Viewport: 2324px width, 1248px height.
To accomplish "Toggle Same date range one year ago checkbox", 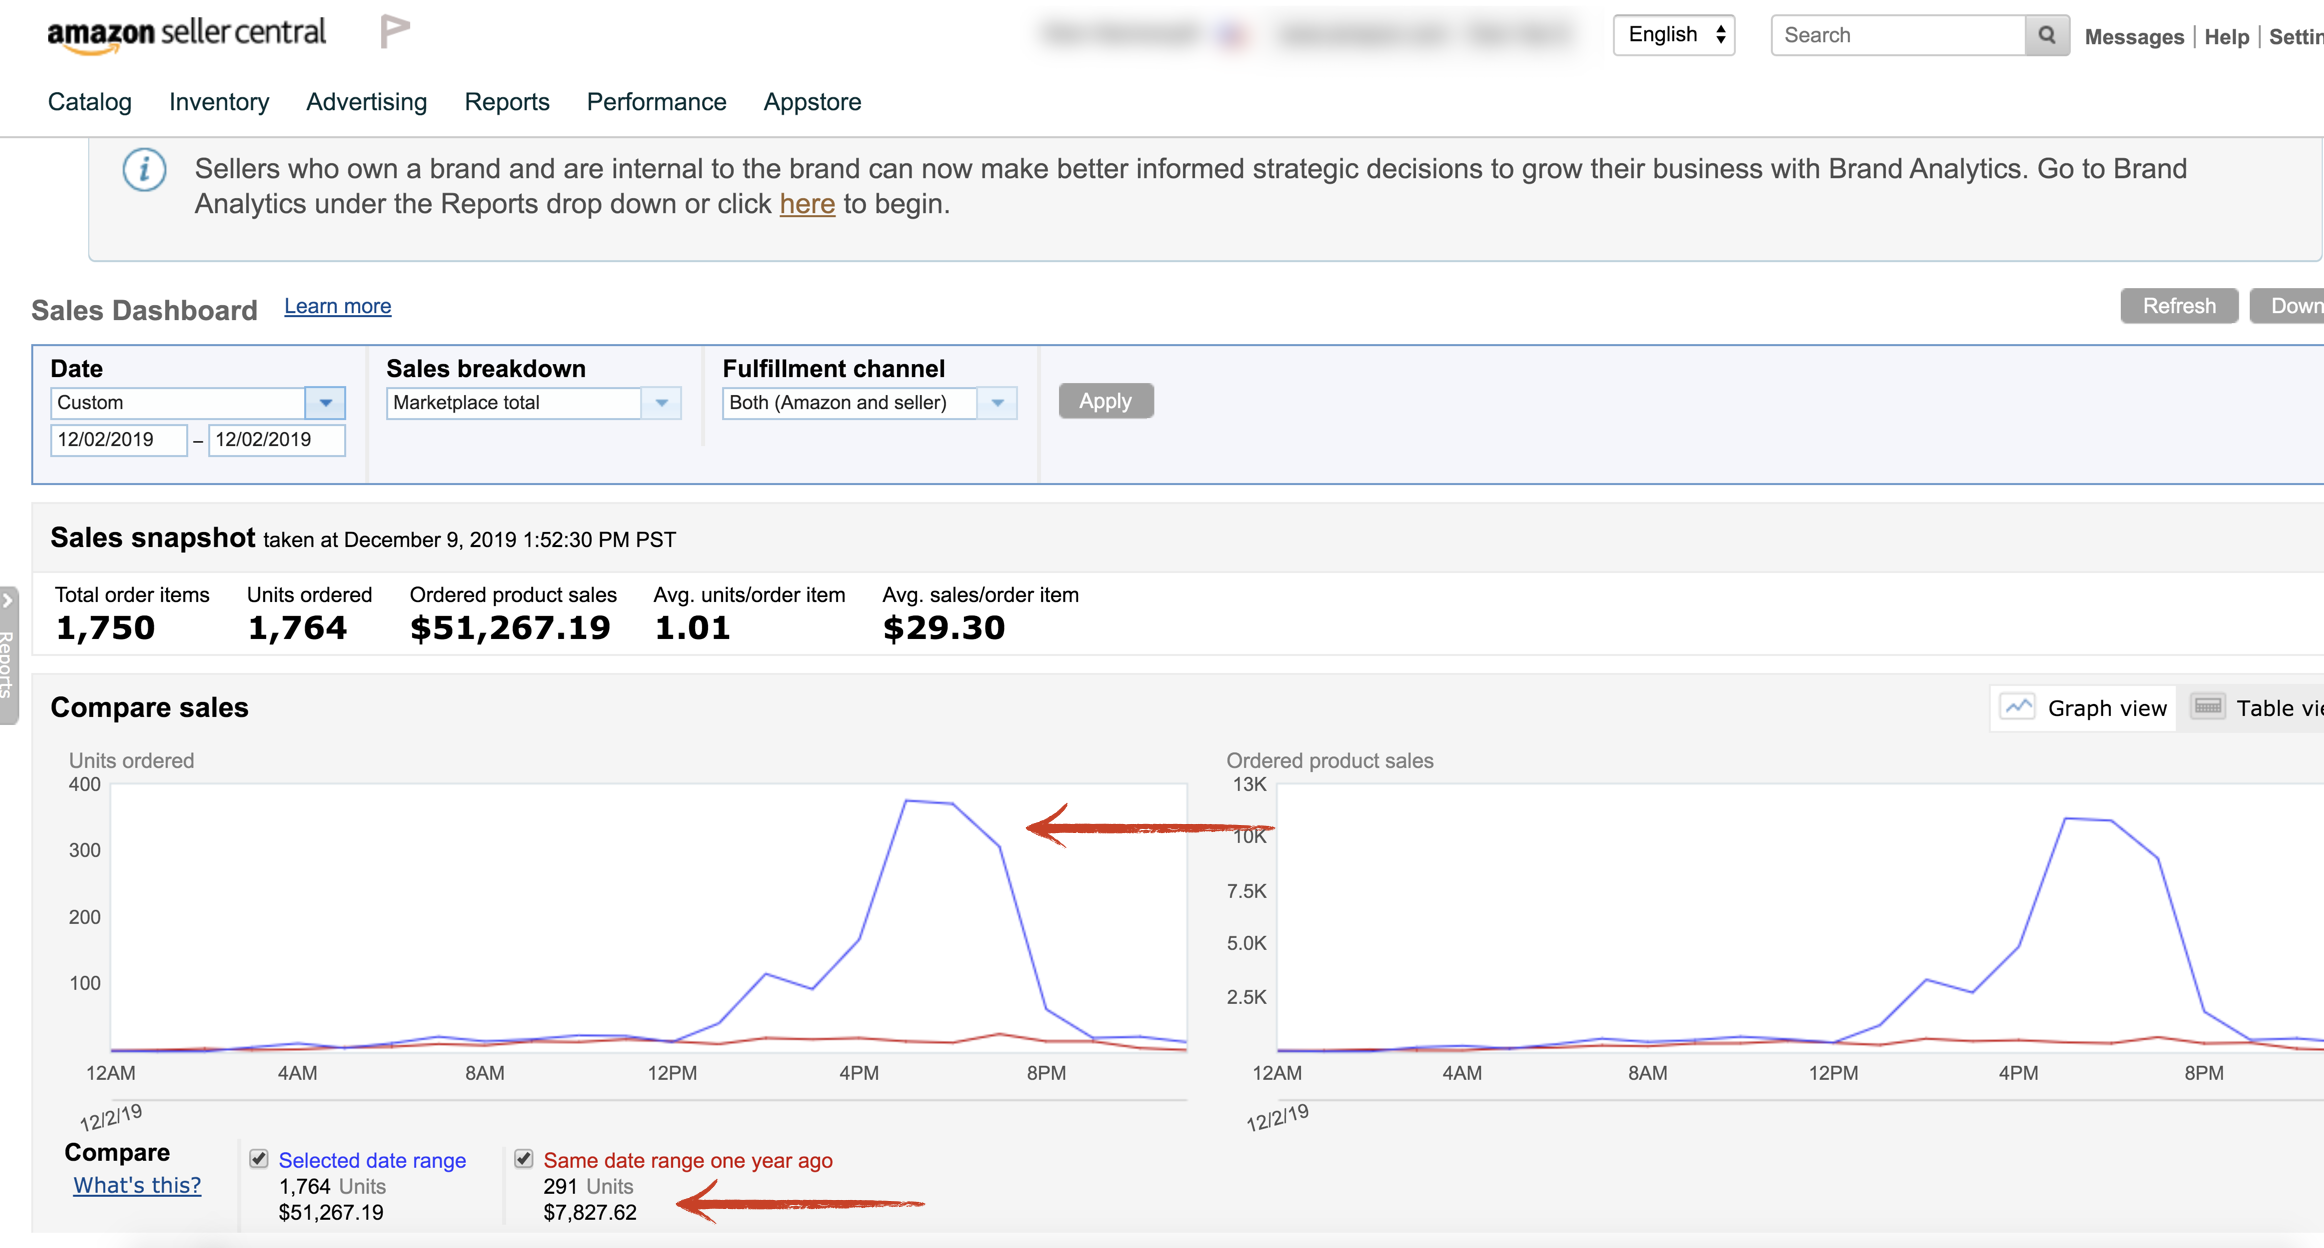I will (524, 1159).
